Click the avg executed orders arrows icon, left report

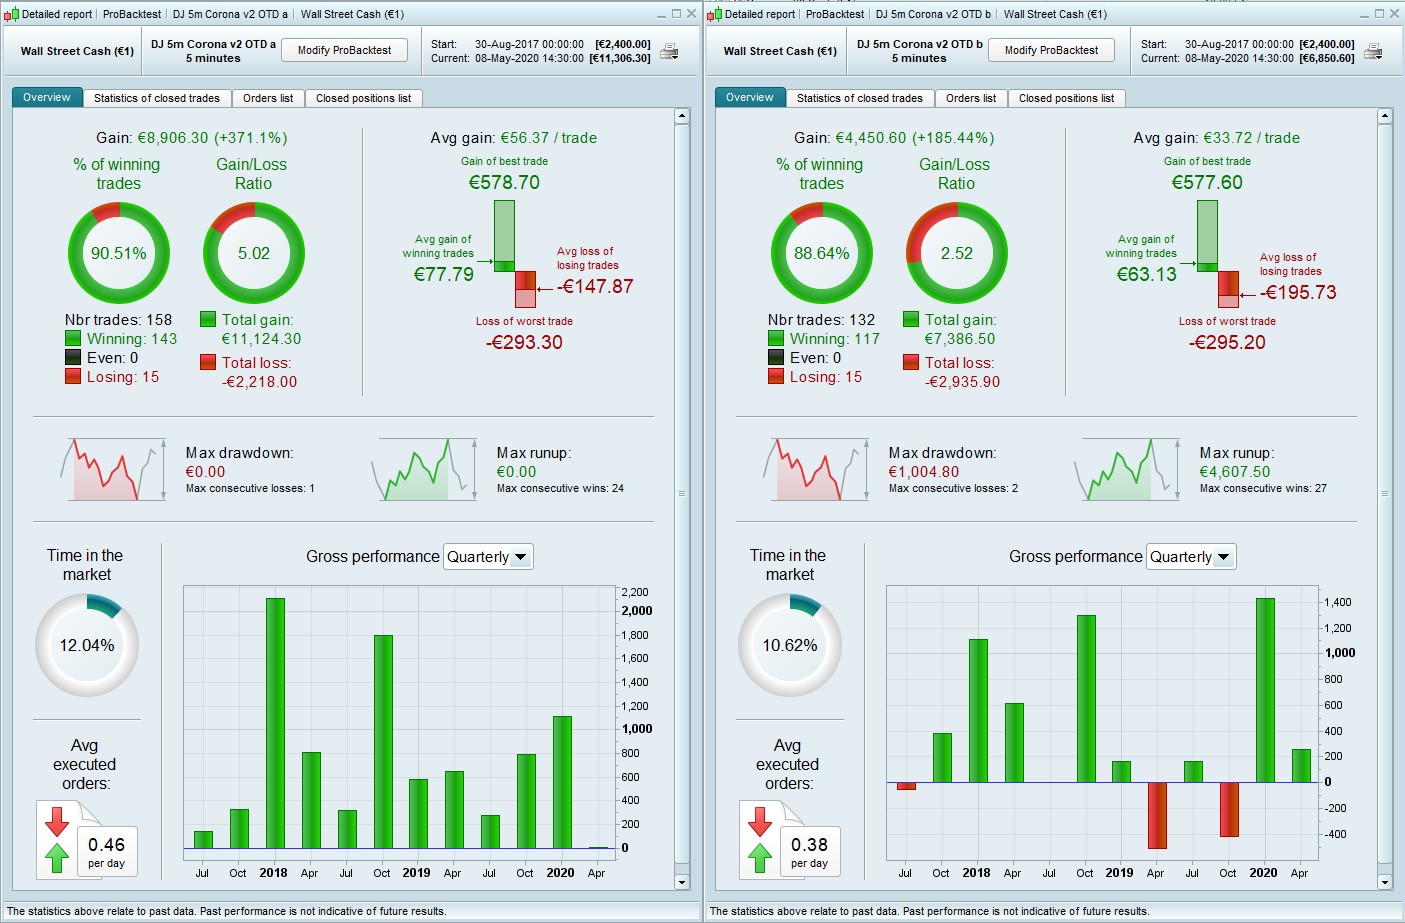57,840
